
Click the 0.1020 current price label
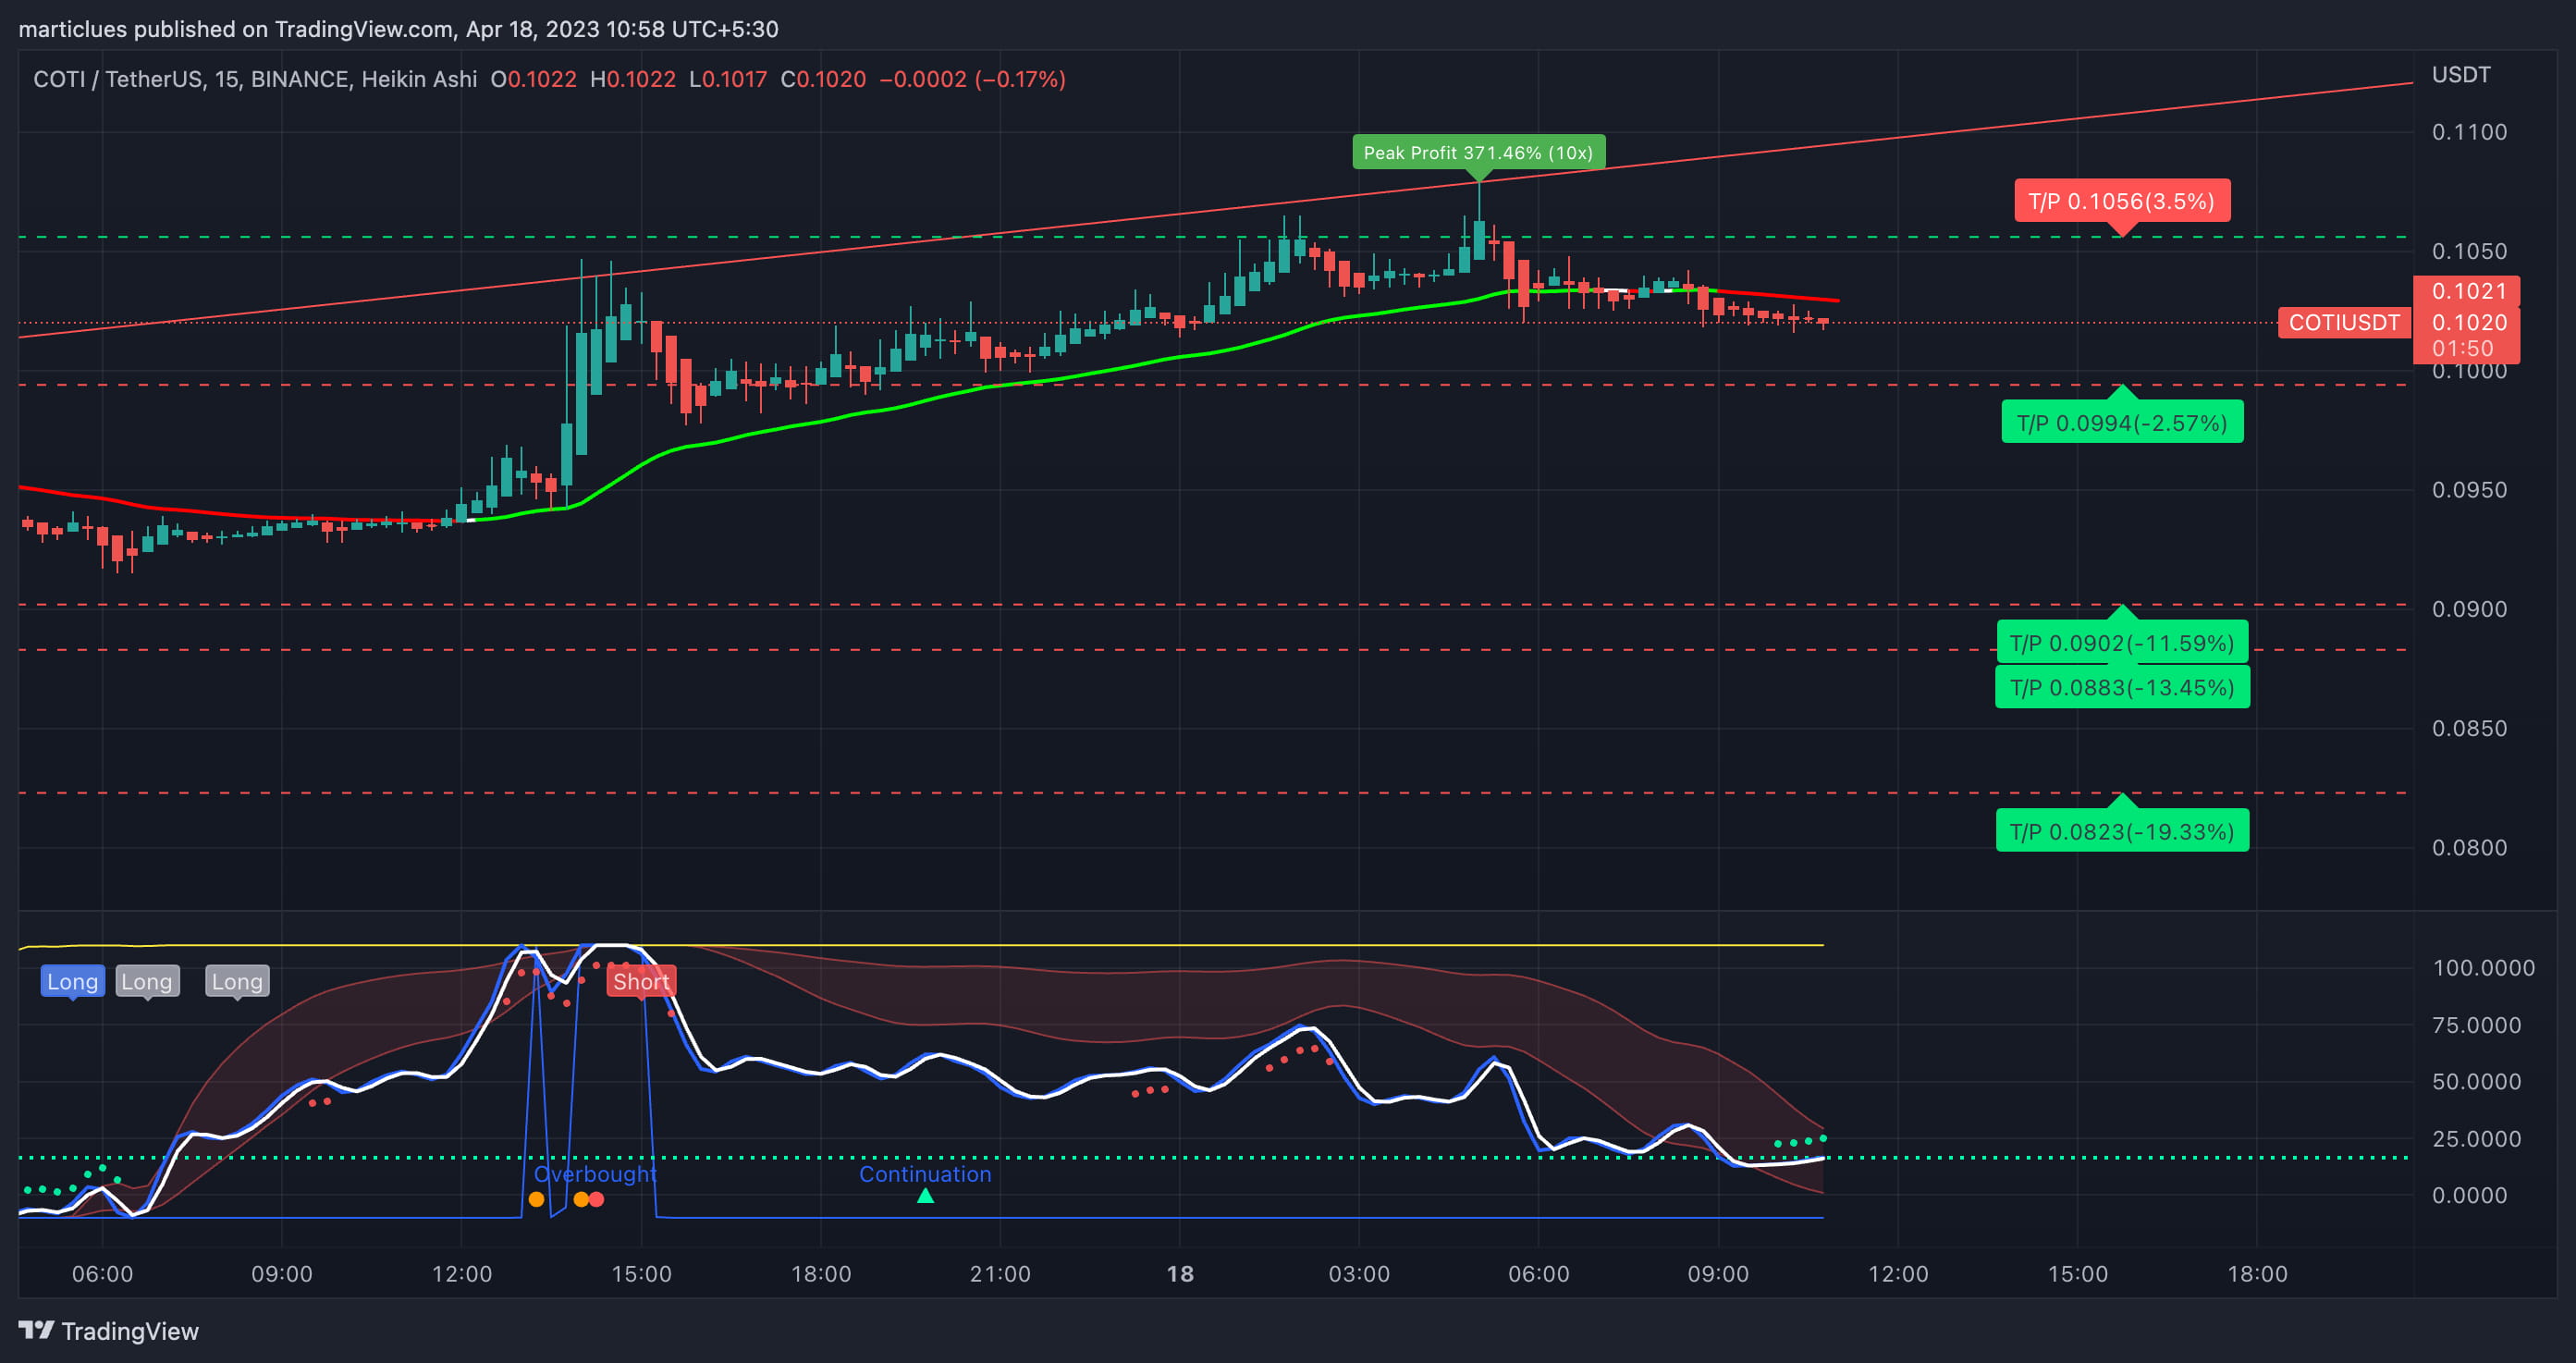(x=2469, y=322)
